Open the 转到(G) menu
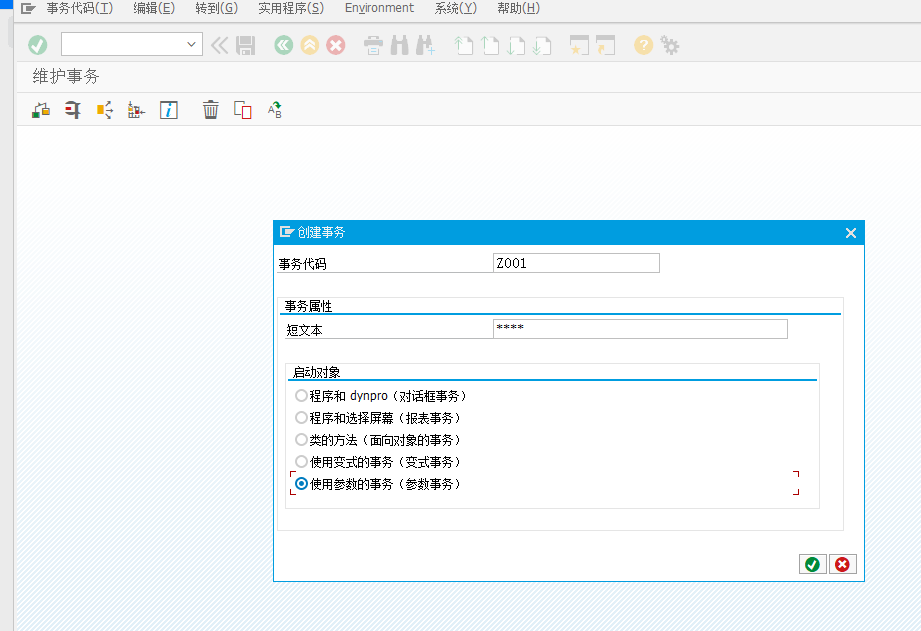Viewport: 921px width, 631px height. coord(216,8)
